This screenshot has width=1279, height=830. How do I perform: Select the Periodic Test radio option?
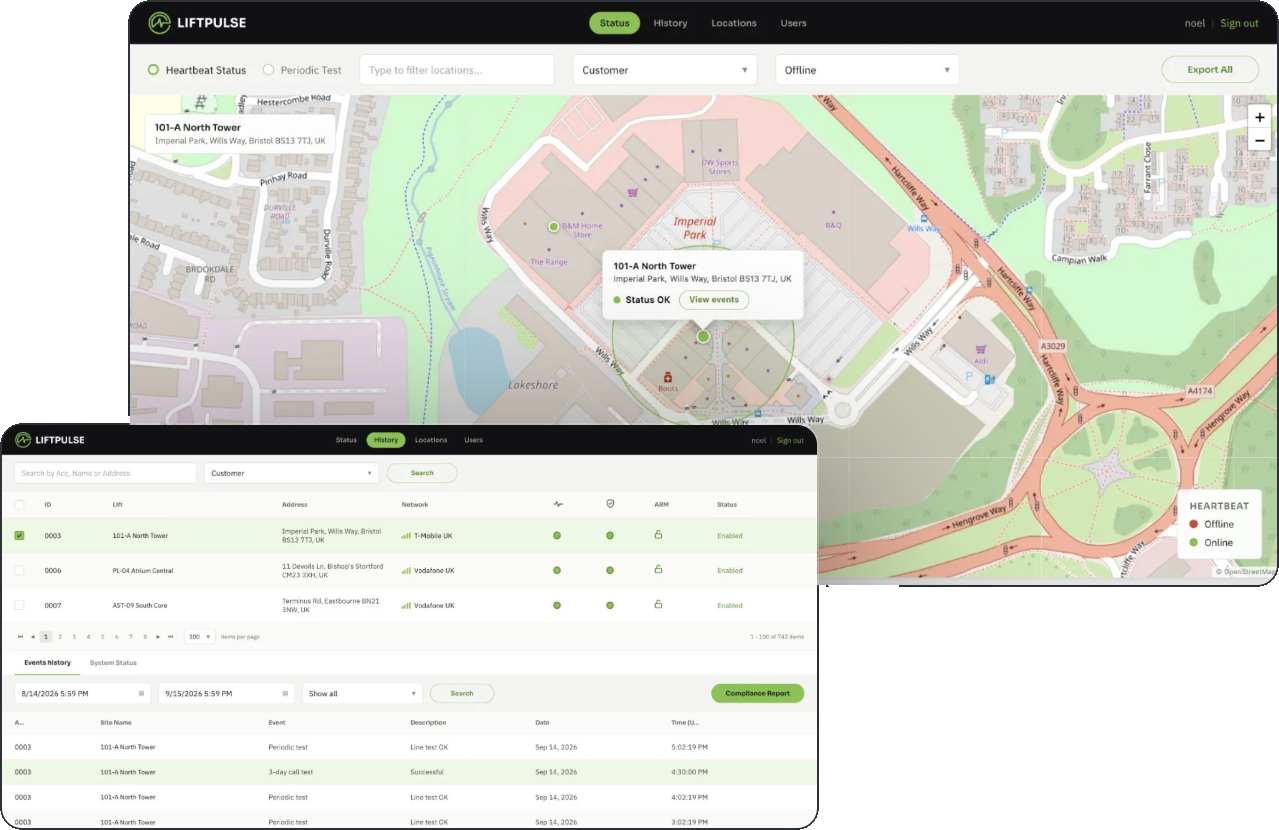[268, 70]
